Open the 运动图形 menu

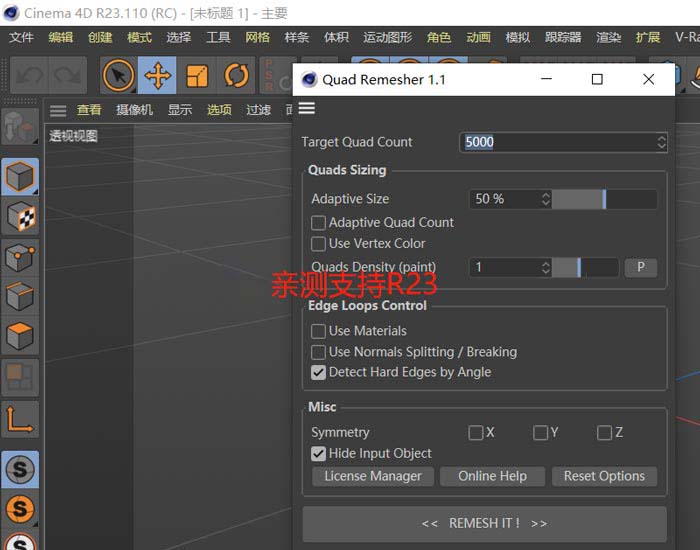click(388, 38)
